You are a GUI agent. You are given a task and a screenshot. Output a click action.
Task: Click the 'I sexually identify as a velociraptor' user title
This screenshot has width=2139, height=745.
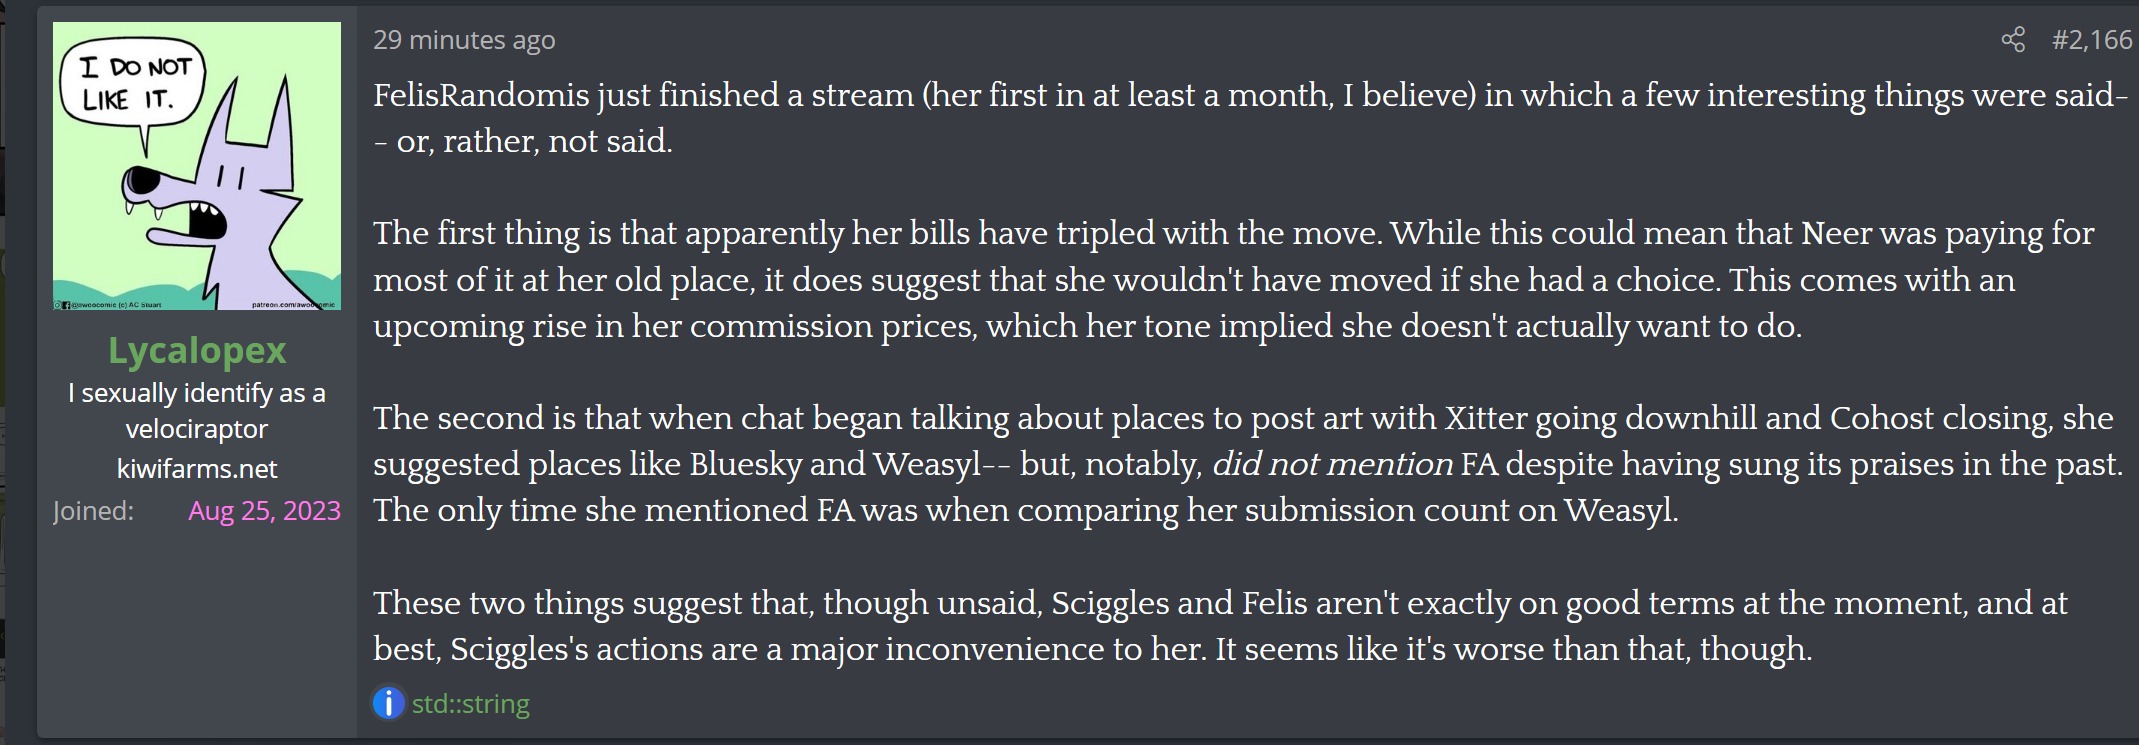(x=197, y=411)
